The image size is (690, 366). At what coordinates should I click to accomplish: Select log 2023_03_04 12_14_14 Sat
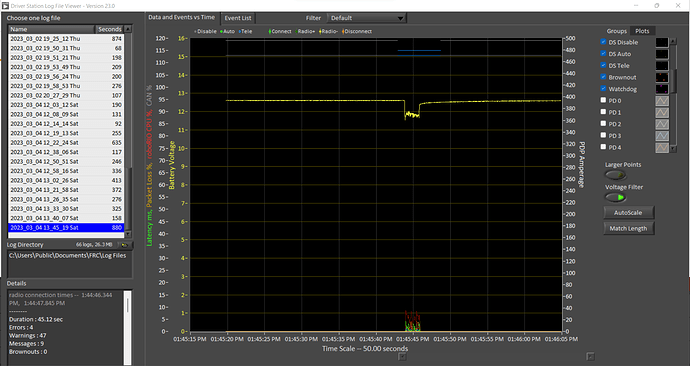(x=66, y=124)
